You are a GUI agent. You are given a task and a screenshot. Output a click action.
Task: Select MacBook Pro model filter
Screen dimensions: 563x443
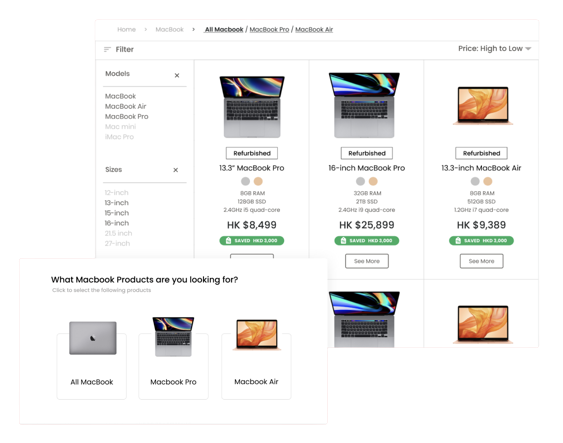126,116
